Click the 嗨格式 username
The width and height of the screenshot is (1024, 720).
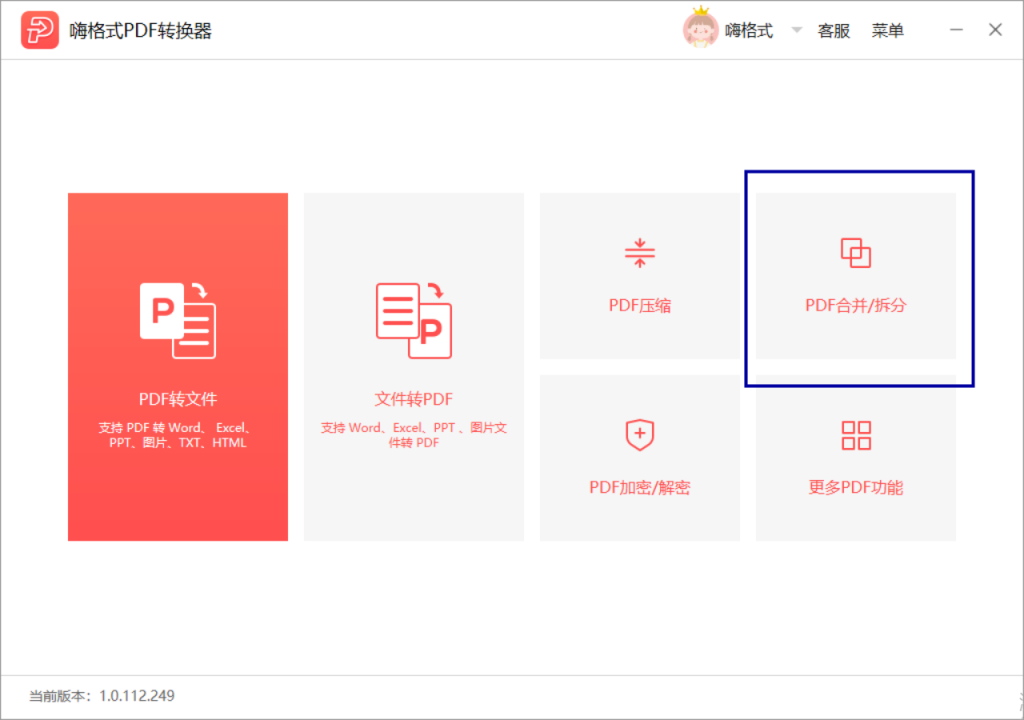tap(748, 31)
